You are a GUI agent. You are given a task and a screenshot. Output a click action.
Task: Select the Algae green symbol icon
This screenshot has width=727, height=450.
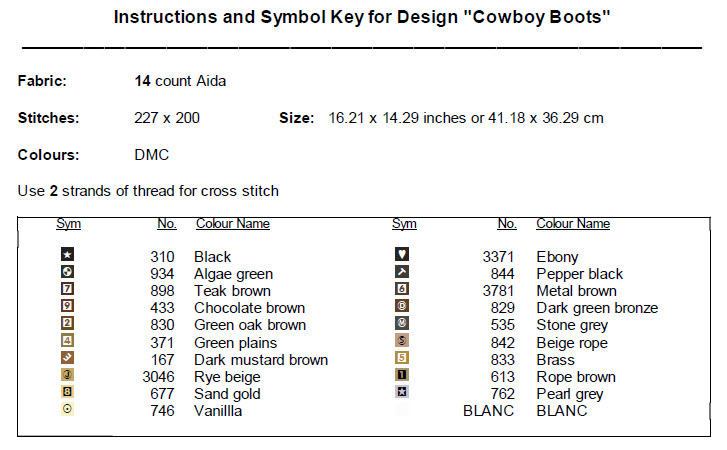[x=68, y=273]
